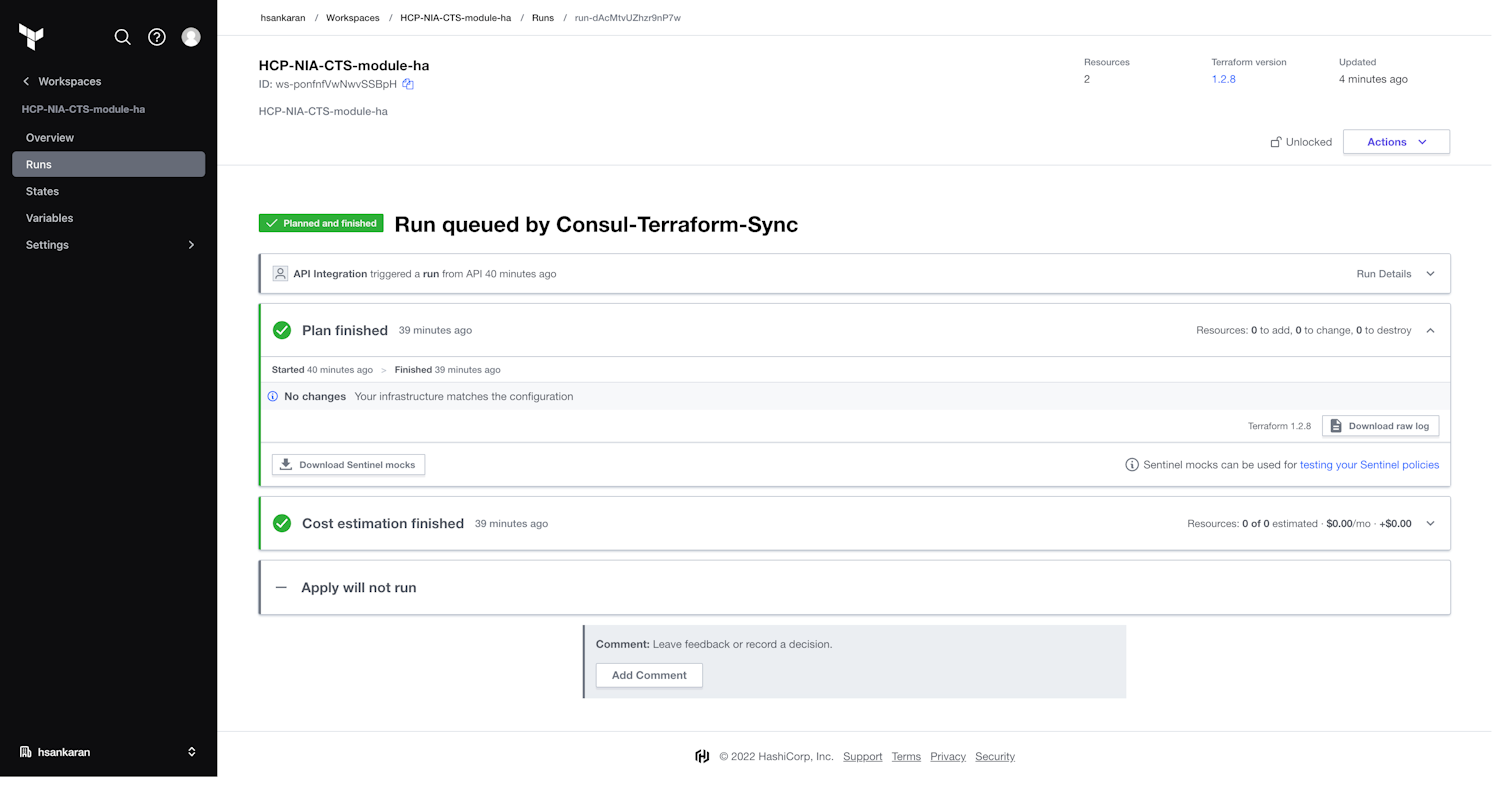This screenshot has width=1500, height=785.
Task: Open the user avatar account menu
Action: click(x=191, y=36)
